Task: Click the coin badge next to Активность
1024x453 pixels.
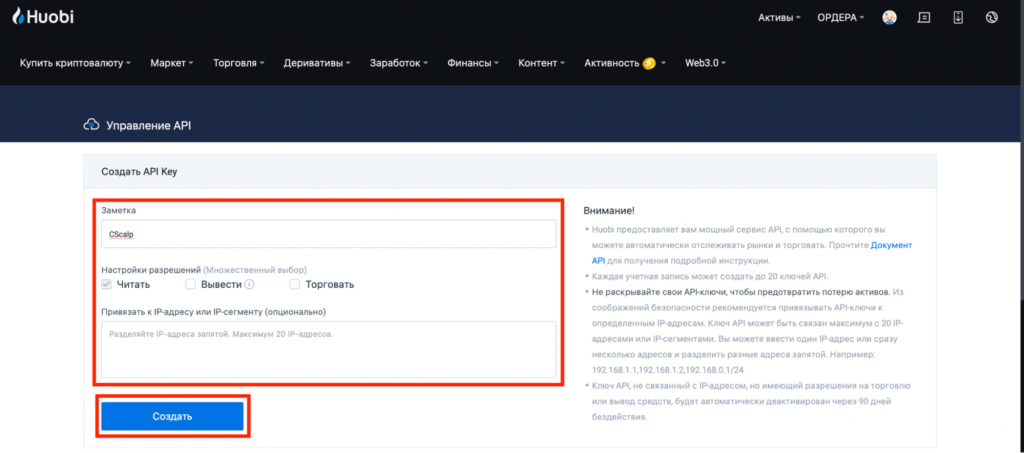Action: coord(649,63)
